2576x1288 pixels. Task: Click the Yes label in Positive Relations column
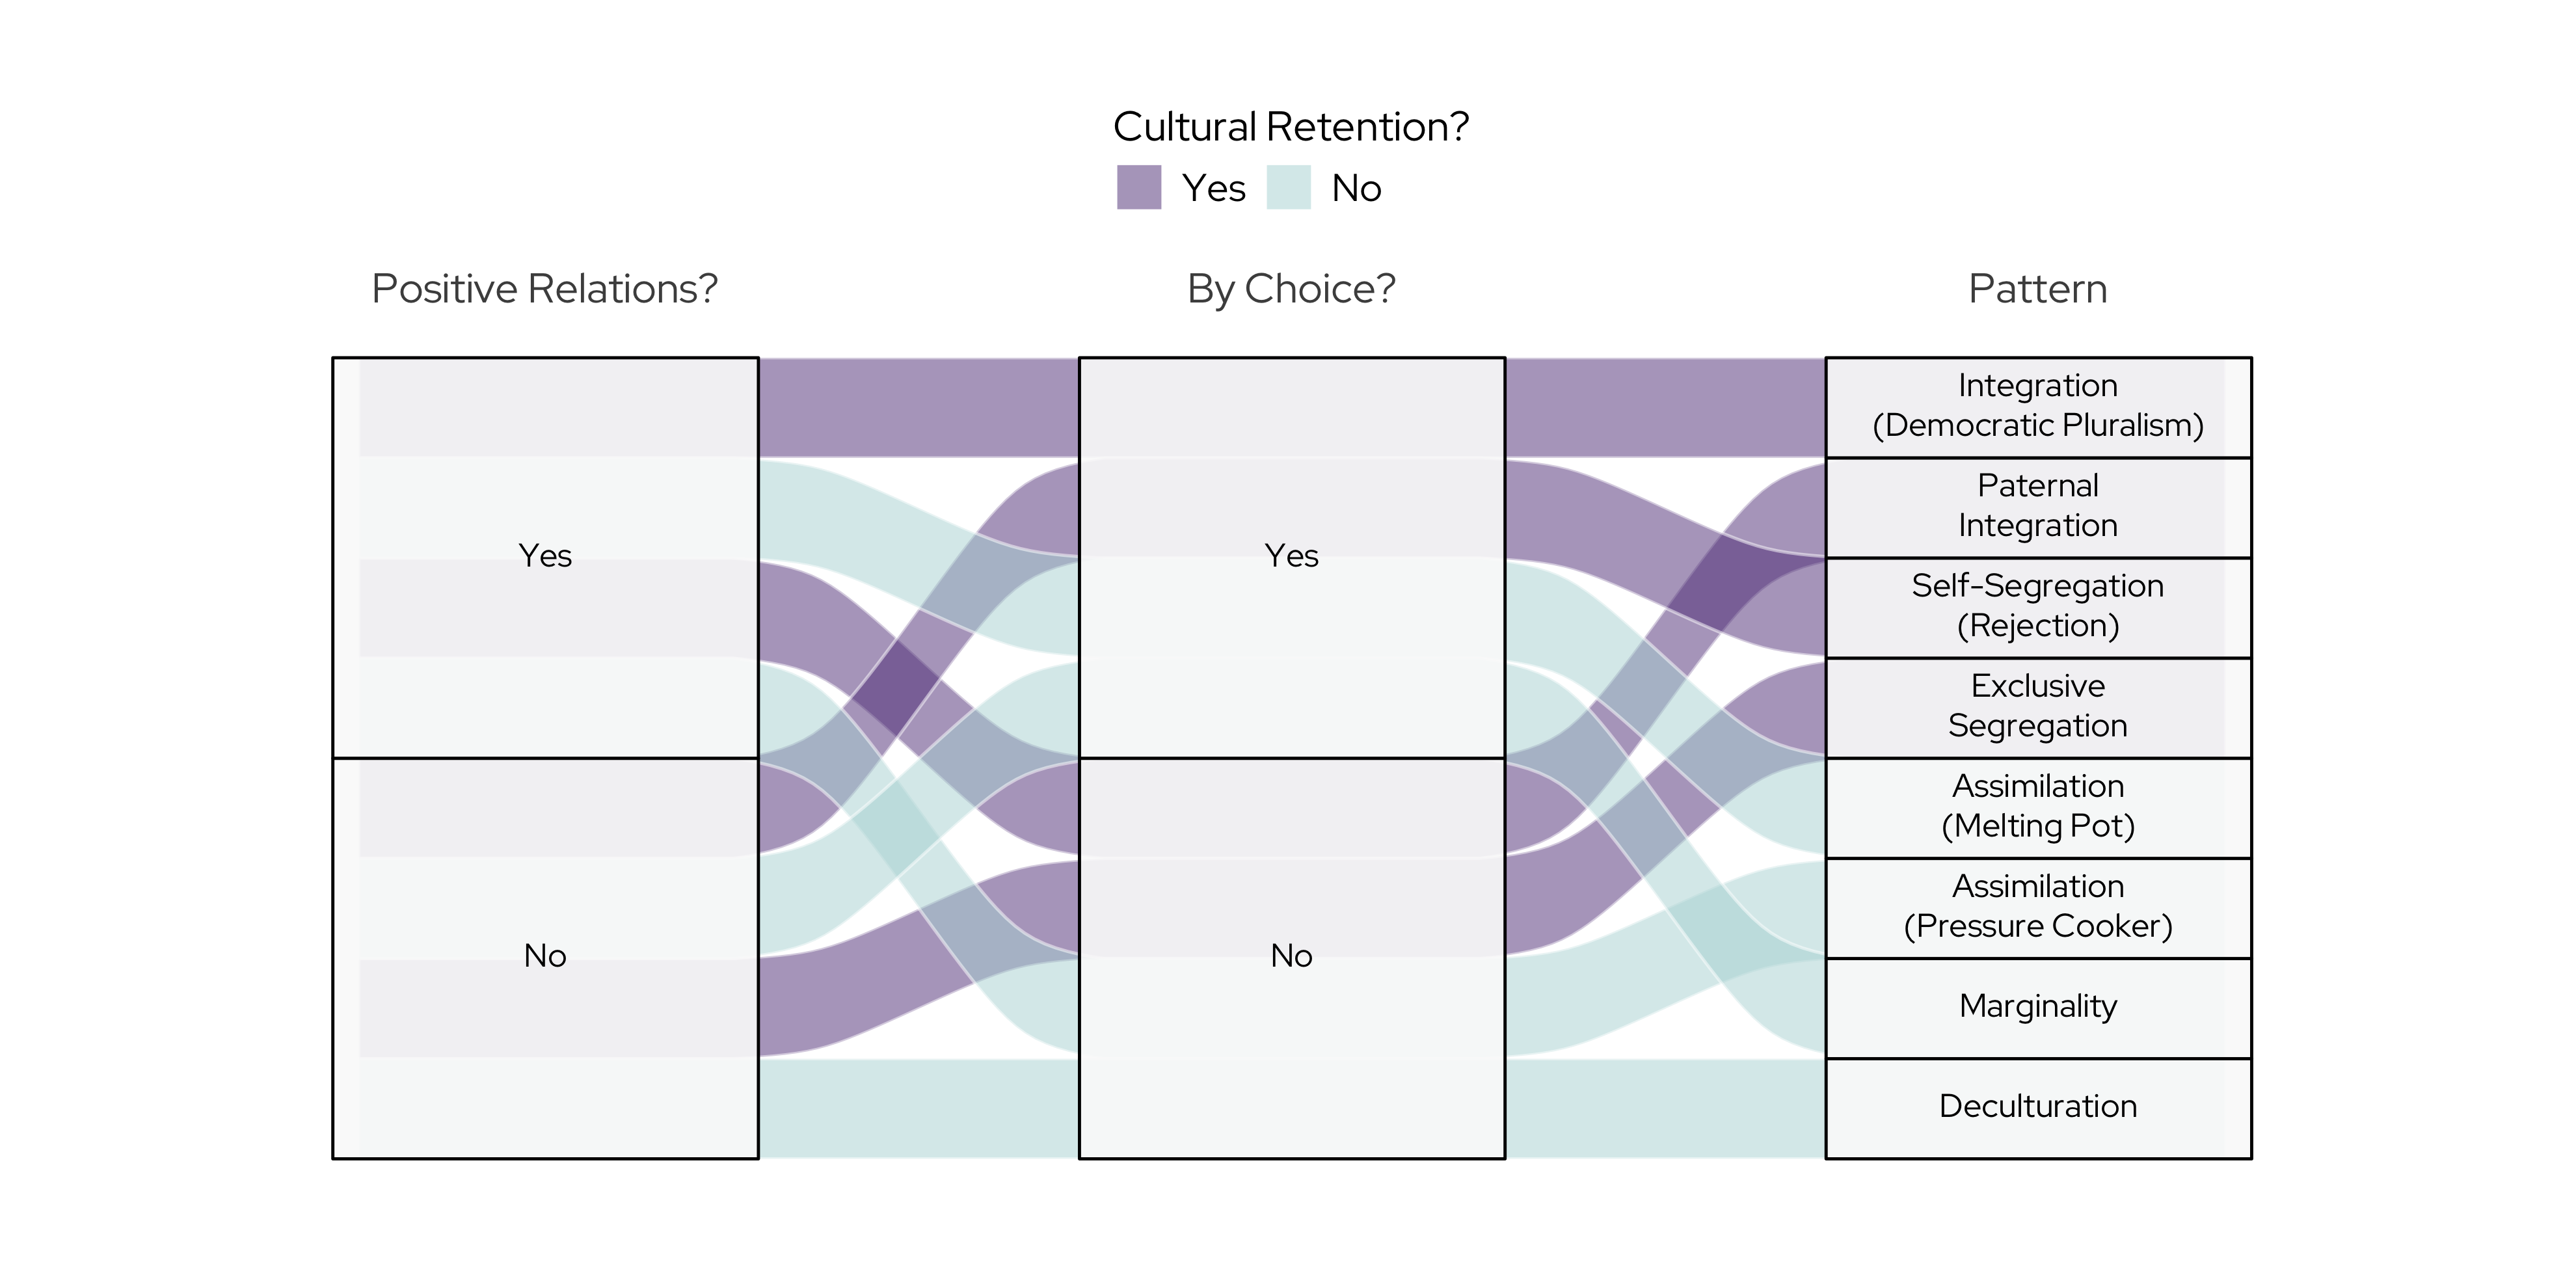(x=545, y=556)
